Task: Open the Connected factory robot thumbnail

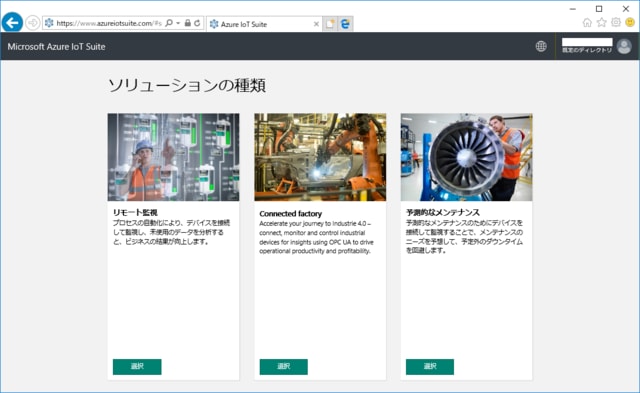Action: point(320,157)
